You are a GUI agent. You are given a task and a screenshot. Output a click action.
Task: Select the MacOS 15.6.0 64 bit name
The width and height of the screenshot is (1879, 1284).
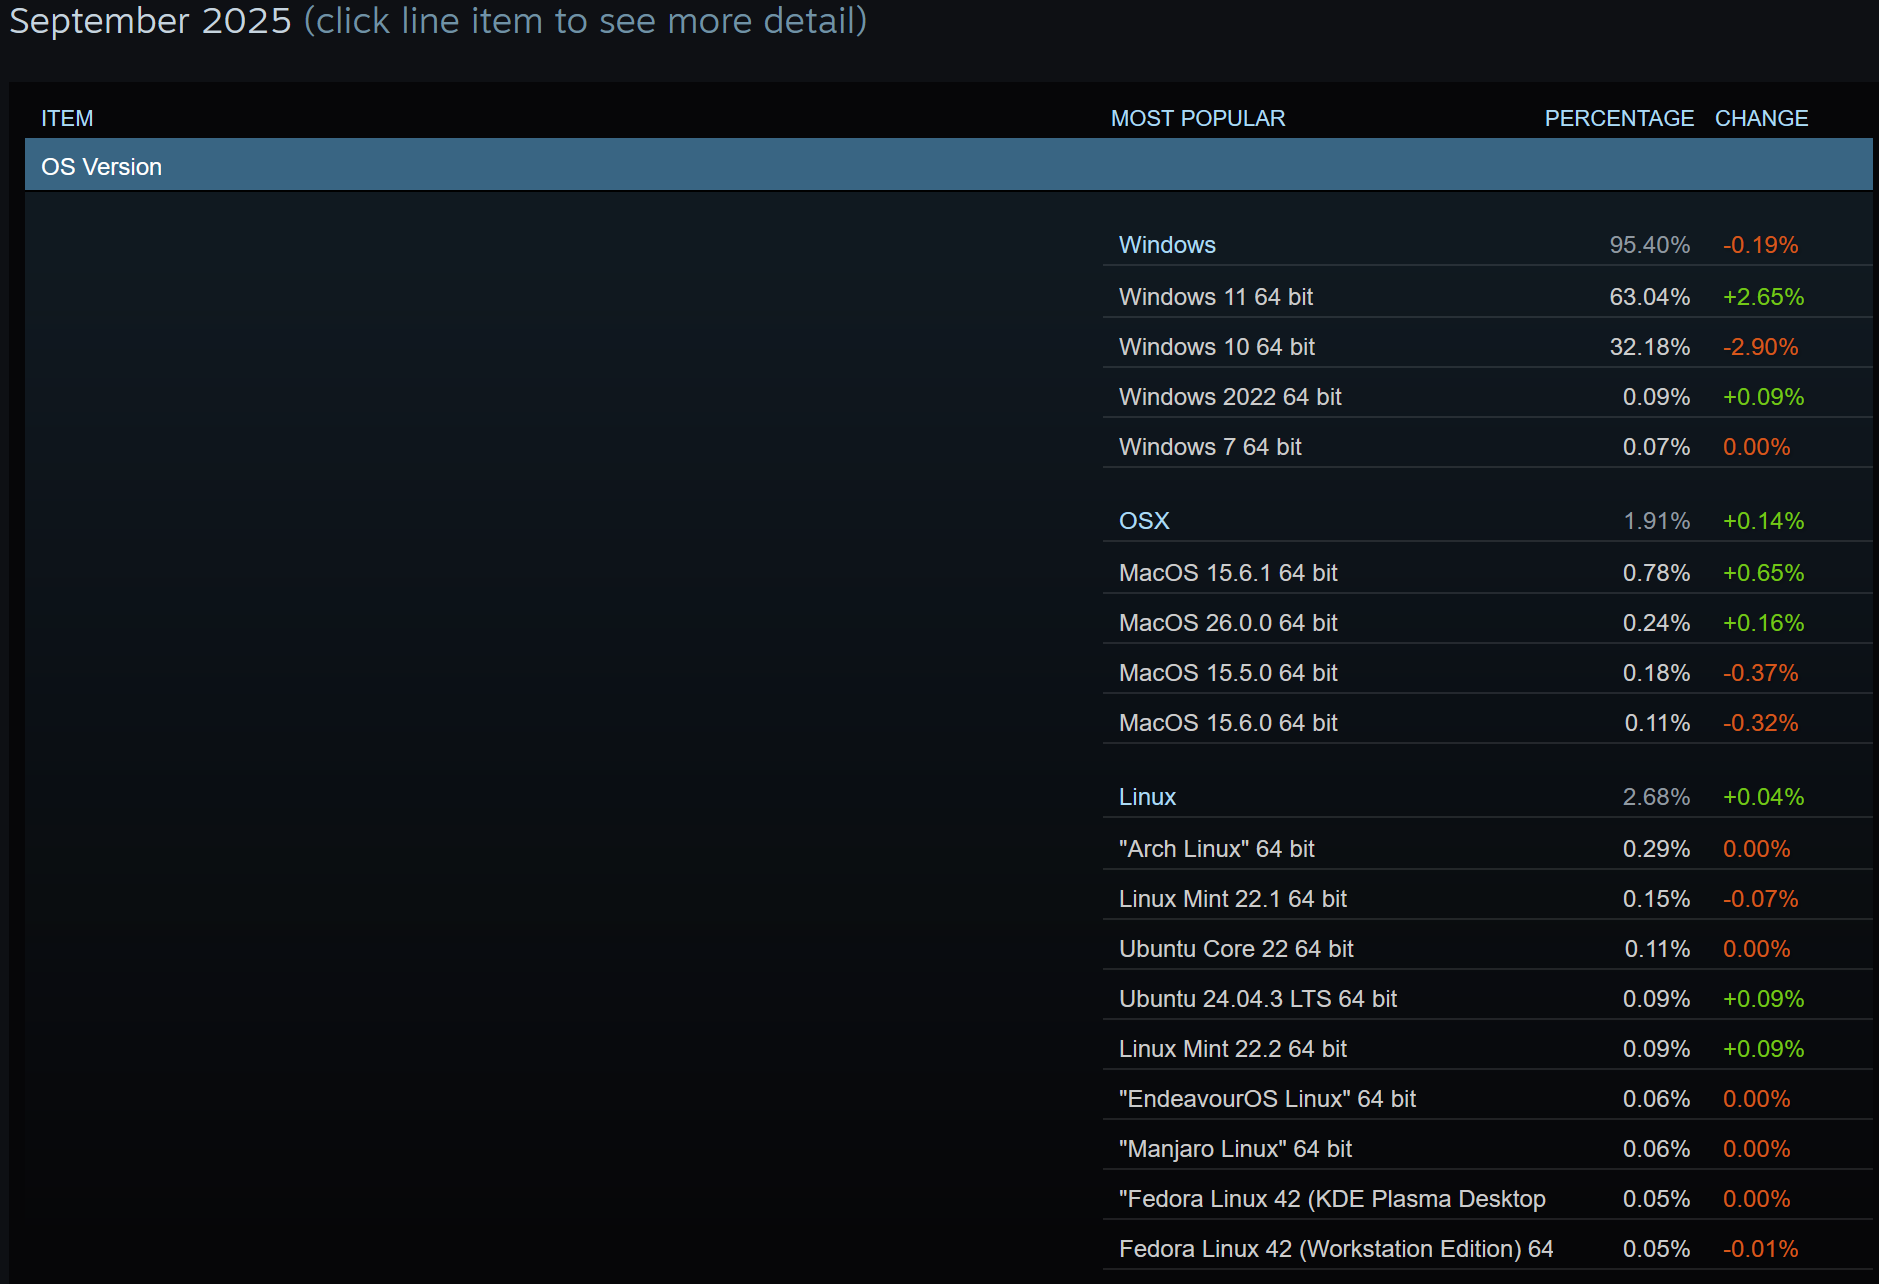pyautogui.click(x=1228, y=723)
